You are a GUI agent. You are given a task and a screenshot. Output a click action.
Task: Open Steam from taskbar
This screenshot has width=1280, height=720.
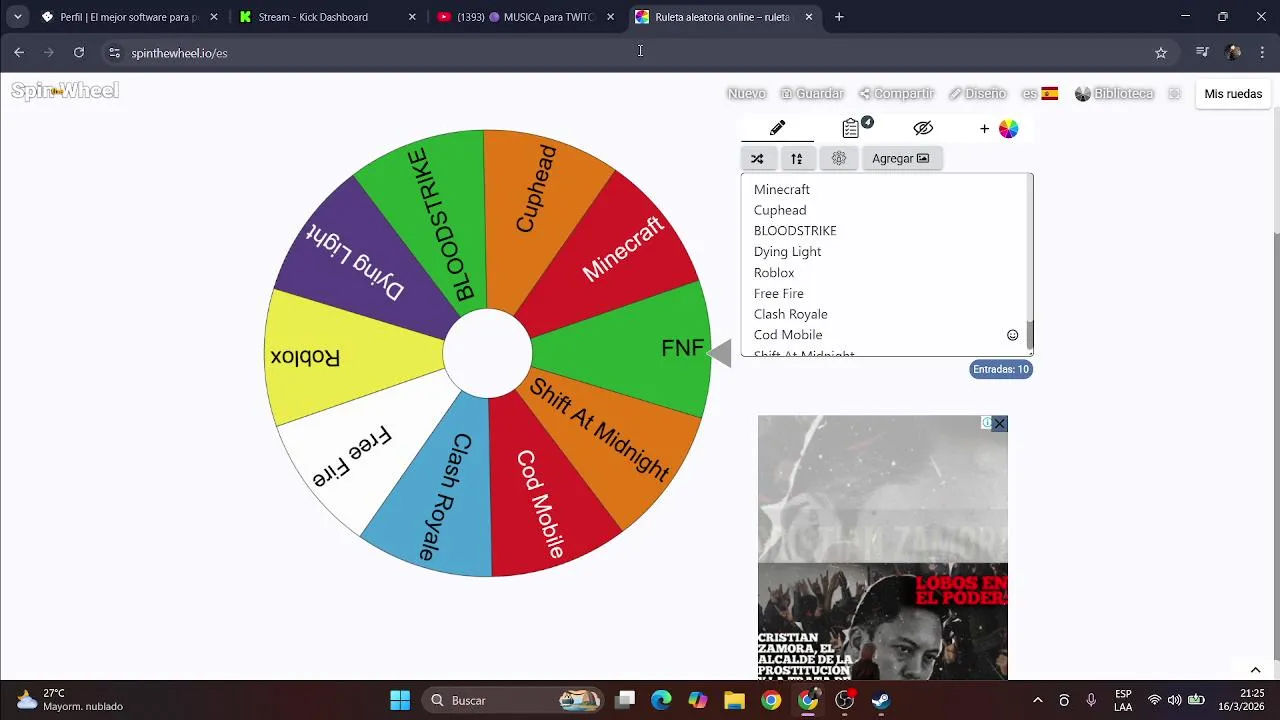[881, 700]
